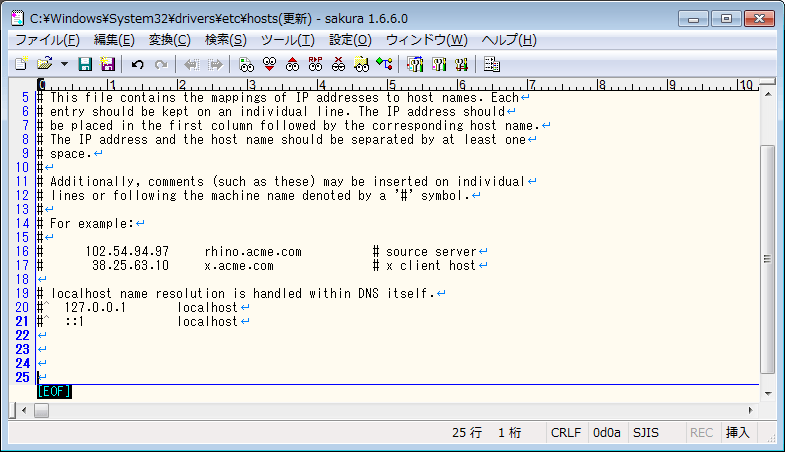
Task: Open type settings list icon
Action: click(x=415, y=64)
